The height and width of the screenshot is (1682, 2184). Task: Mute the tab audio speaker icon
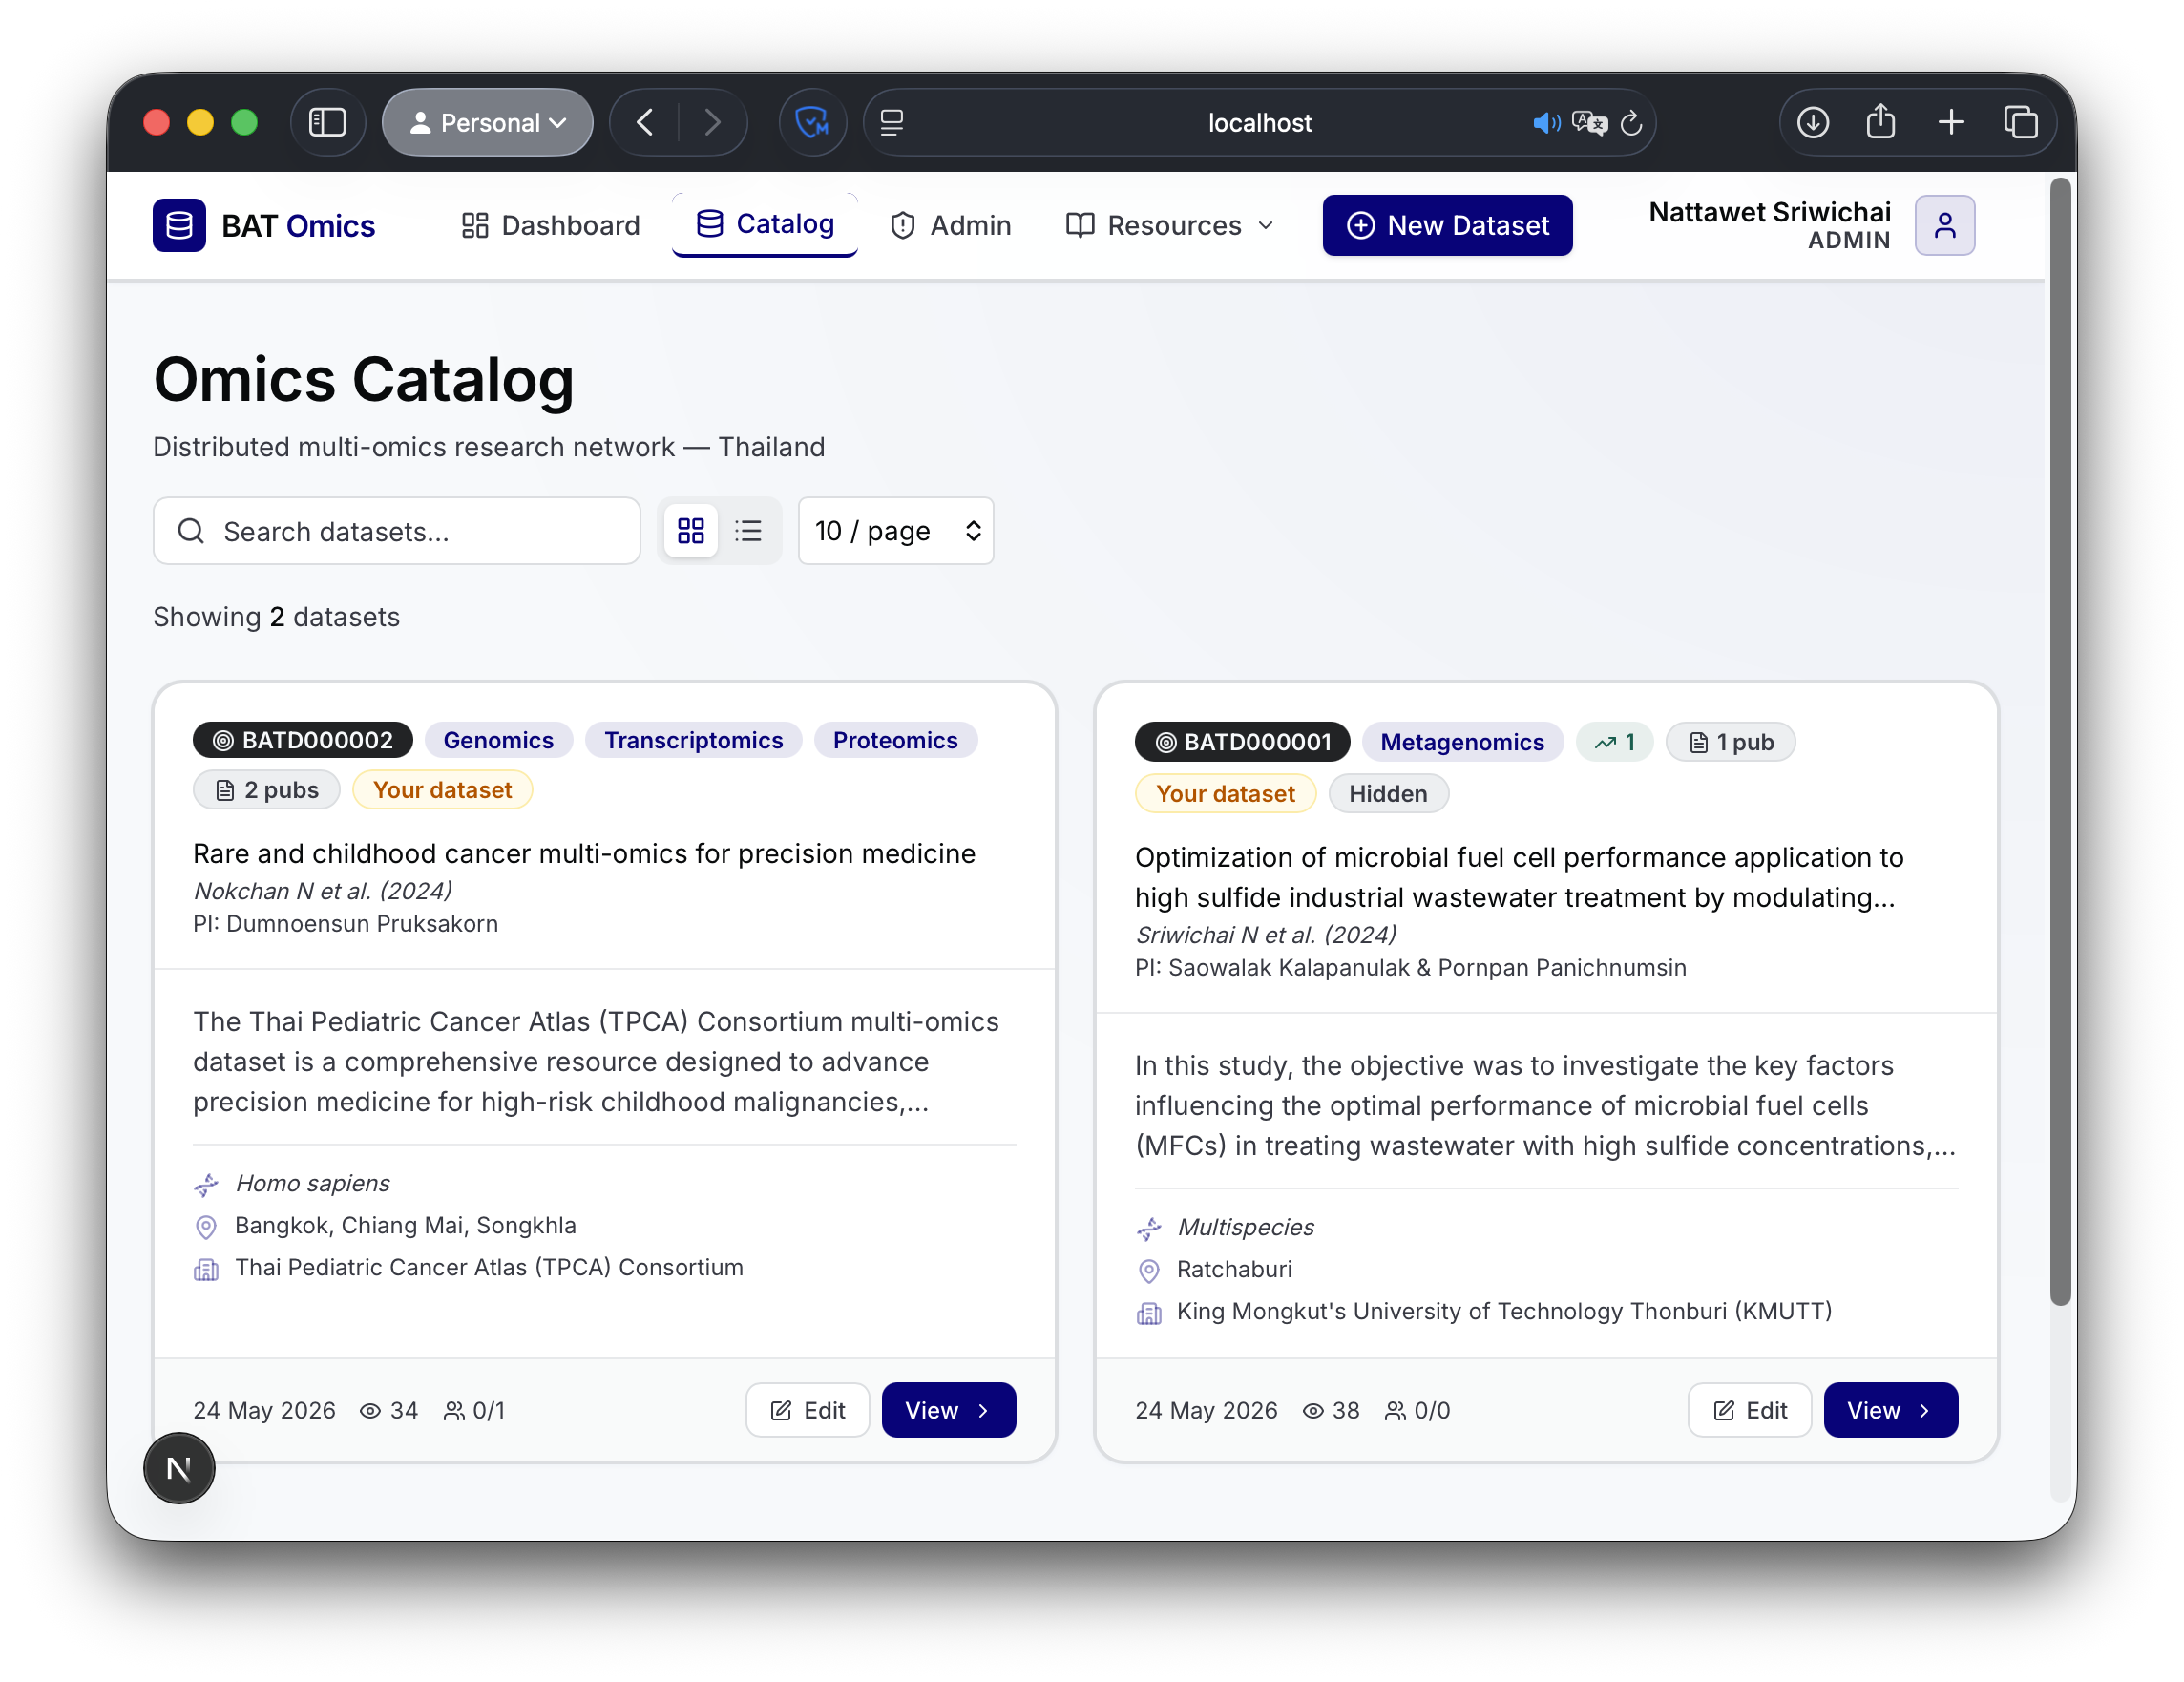point(1546,122)
